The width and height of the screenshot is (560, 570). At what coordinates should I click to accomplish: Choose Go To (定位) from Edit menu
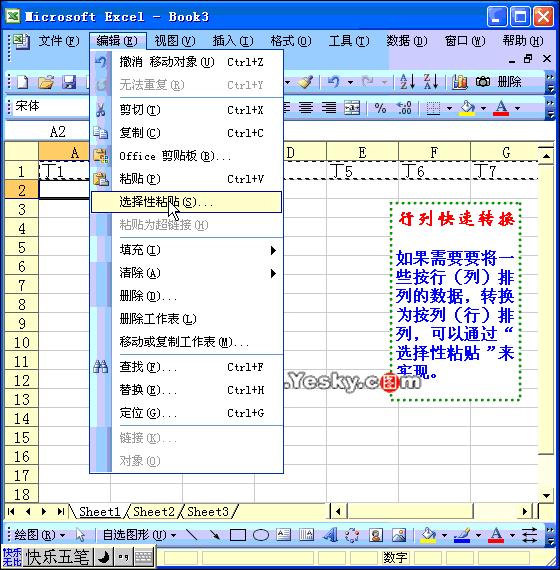tap(187, 413)
